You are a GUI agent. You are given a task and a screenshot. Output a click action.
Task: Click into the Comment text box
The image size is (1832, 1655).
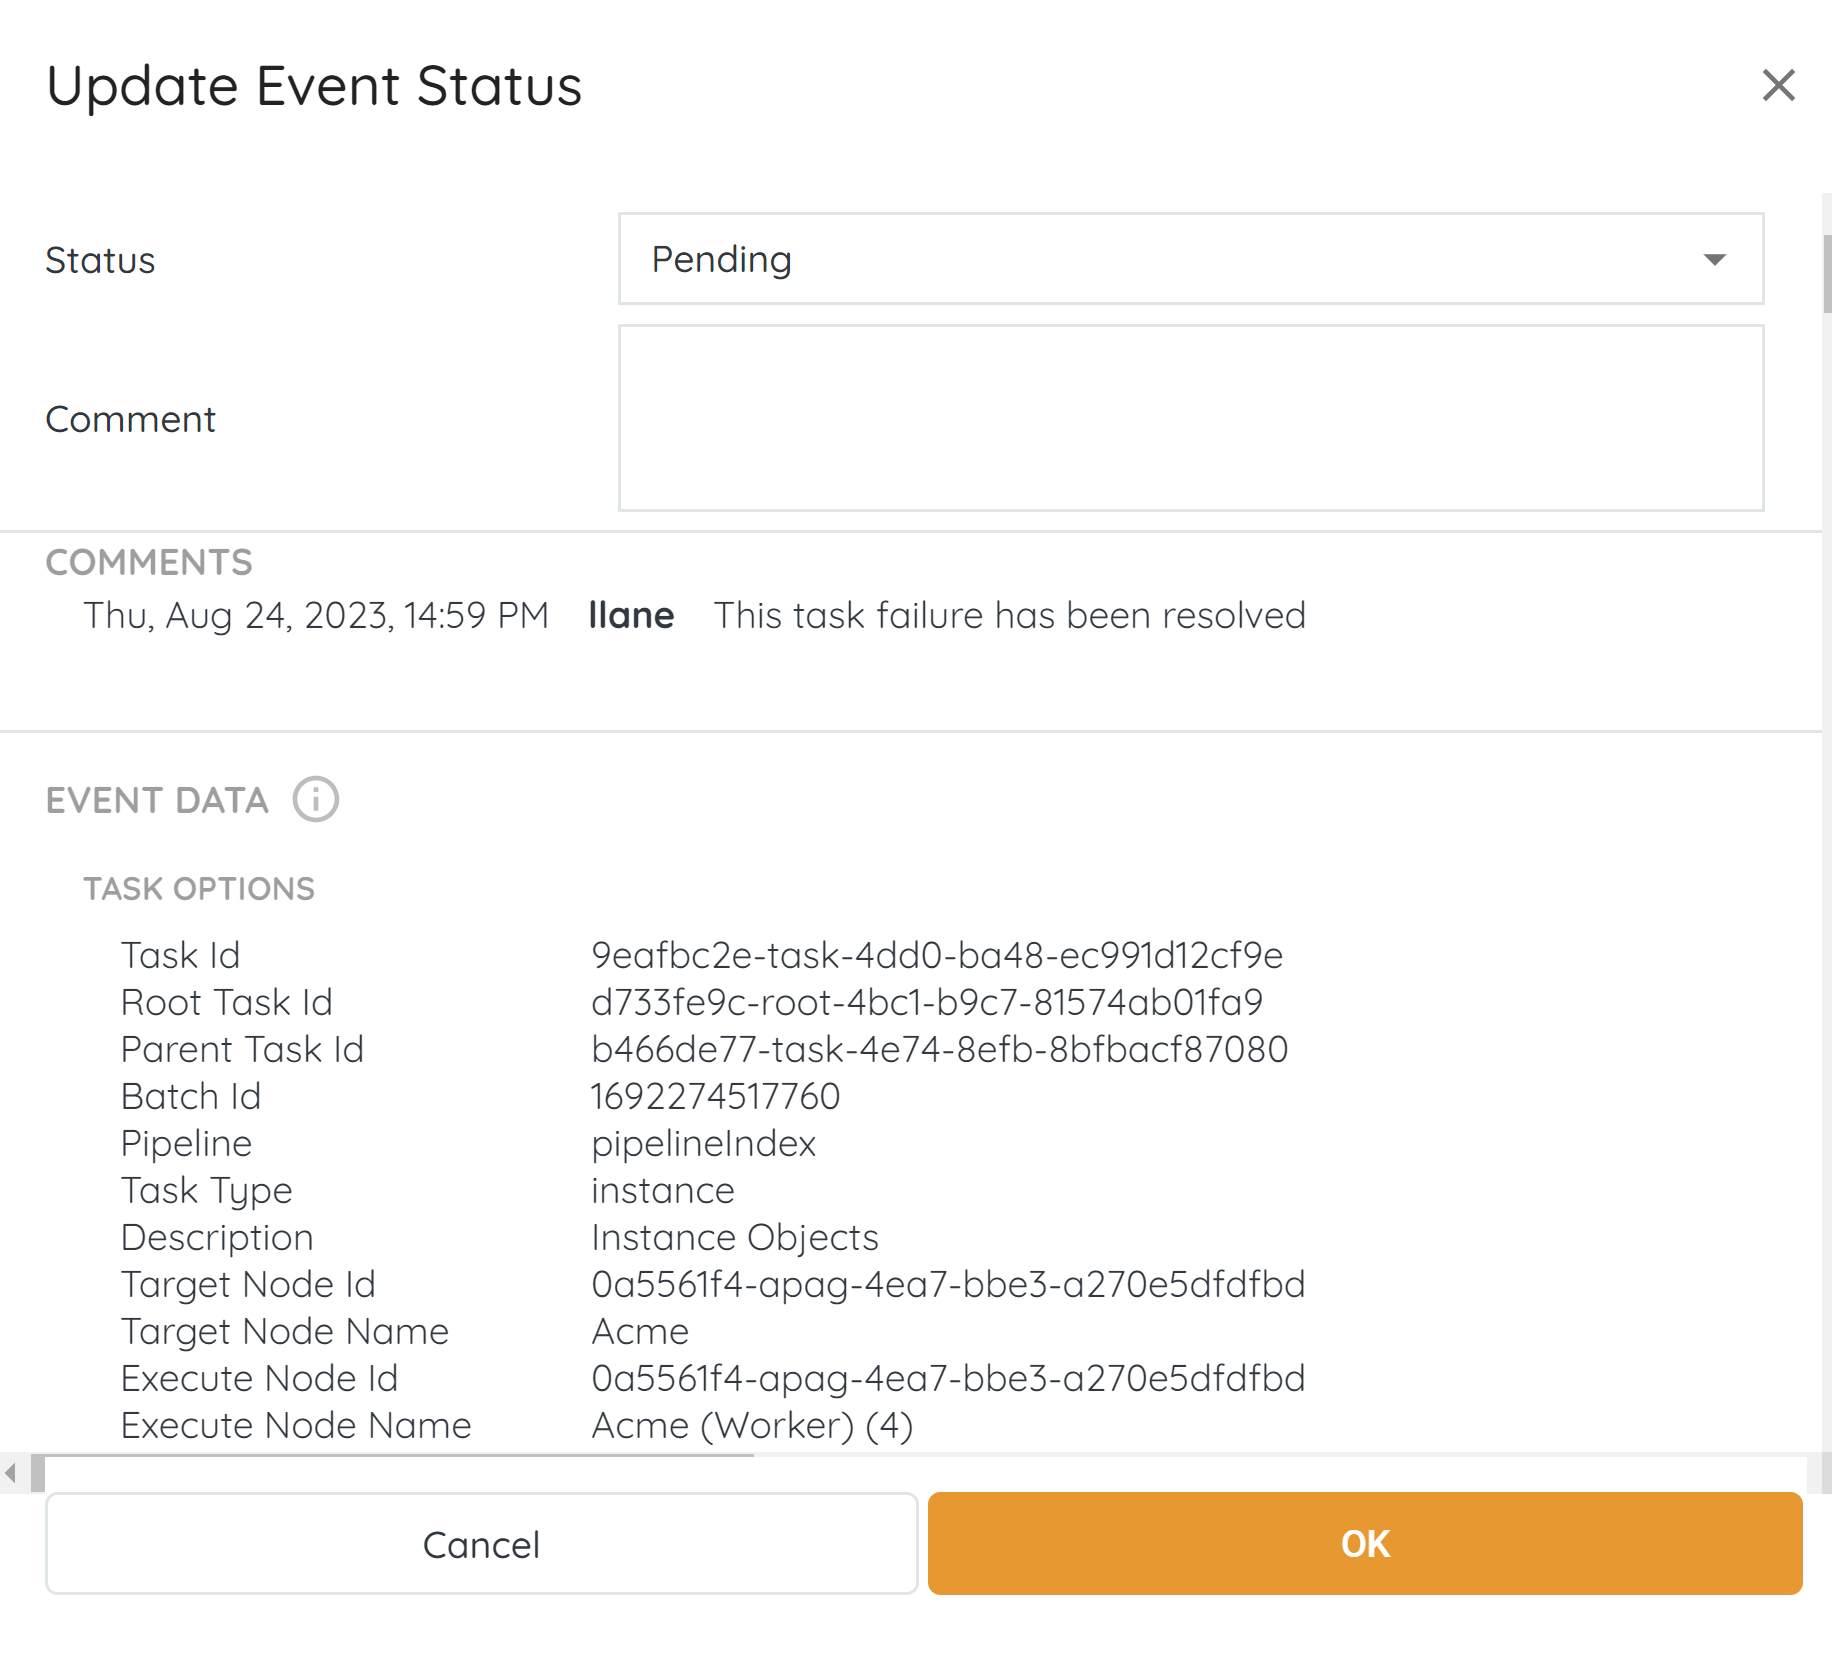coord(1190,418)
